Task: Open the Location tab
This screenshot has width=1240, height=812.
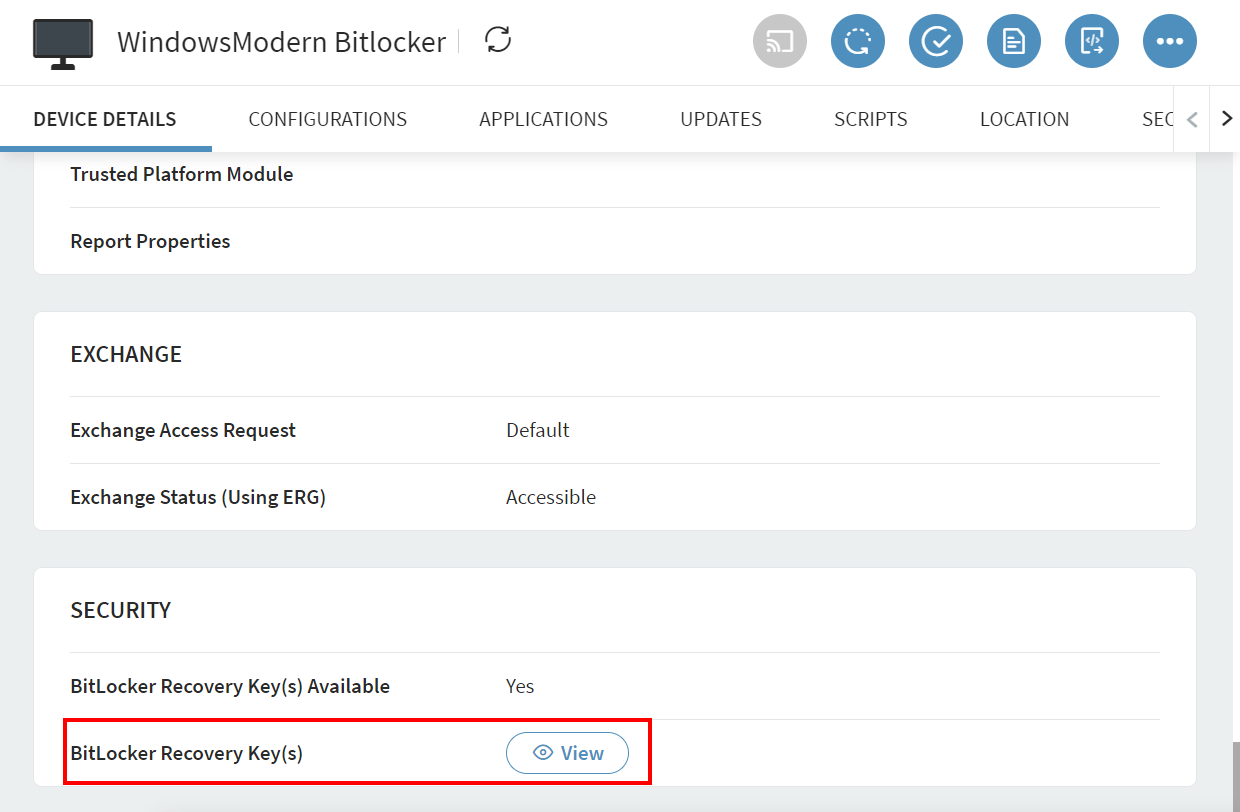Action: point(1024,119)
